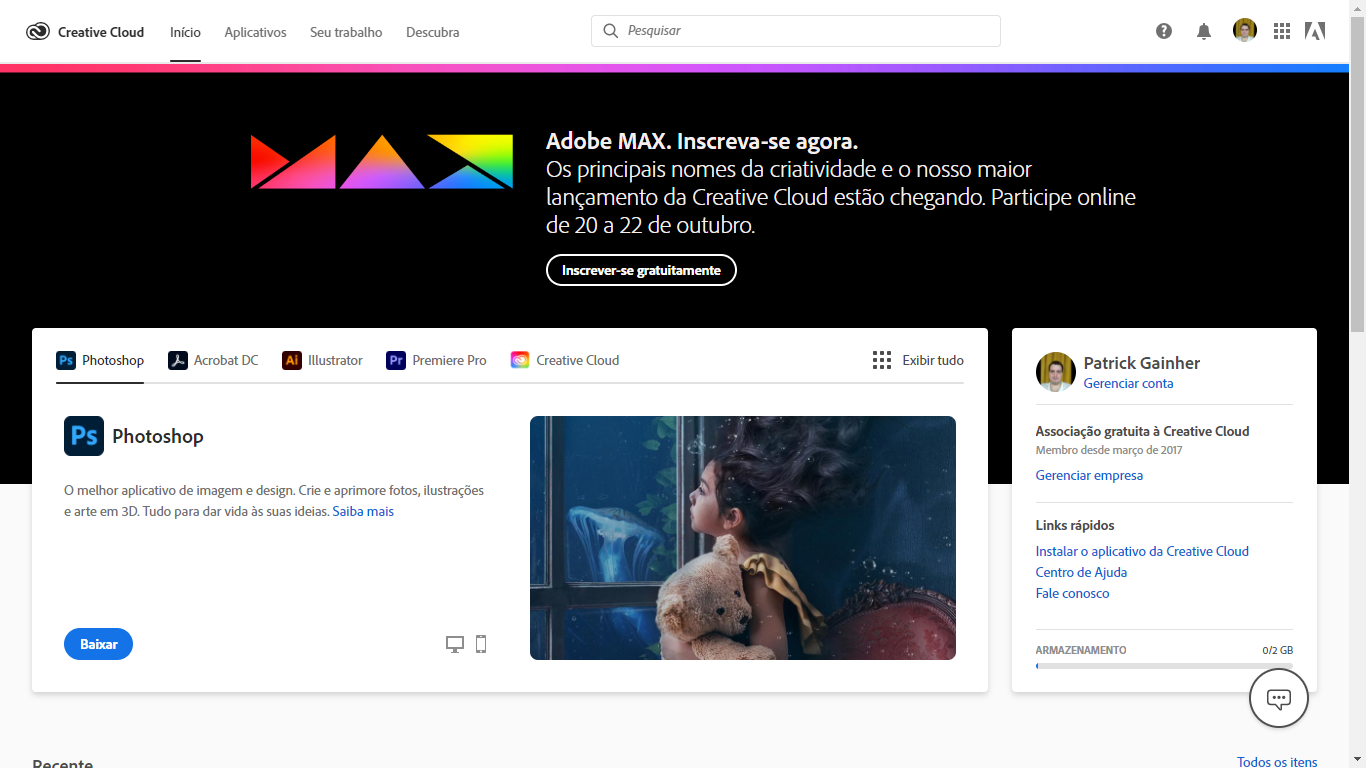Click the ARMAZENAMENTO label
The image size is (1366, 768).
[1081, 650]
